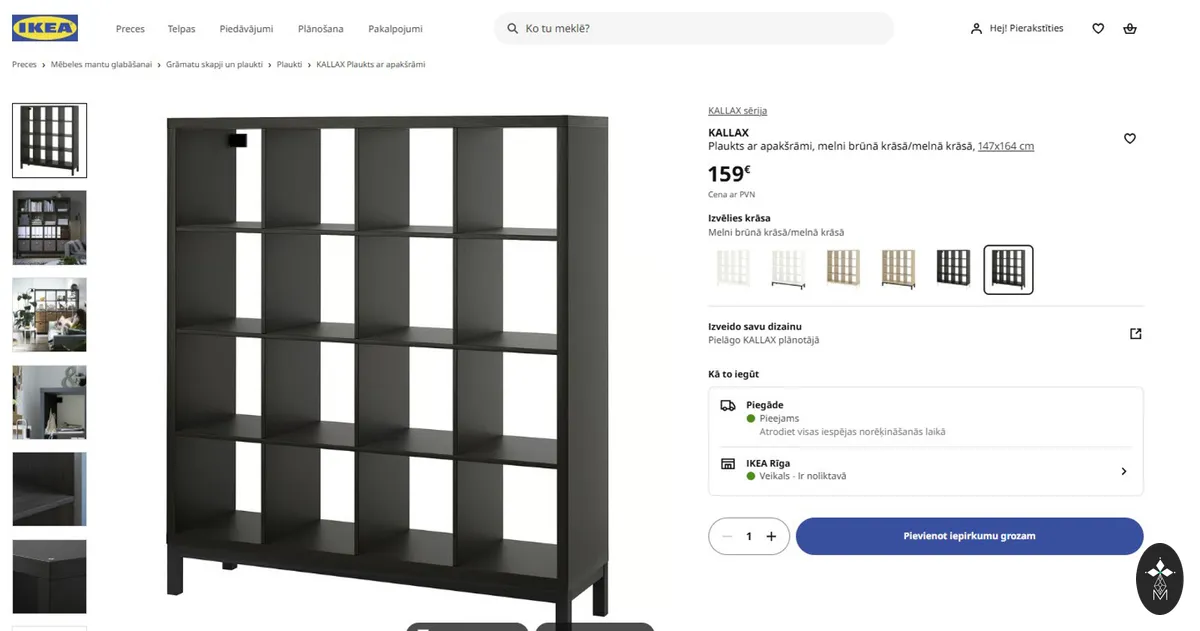Click the IKEA logo

[x=45, y=28]
